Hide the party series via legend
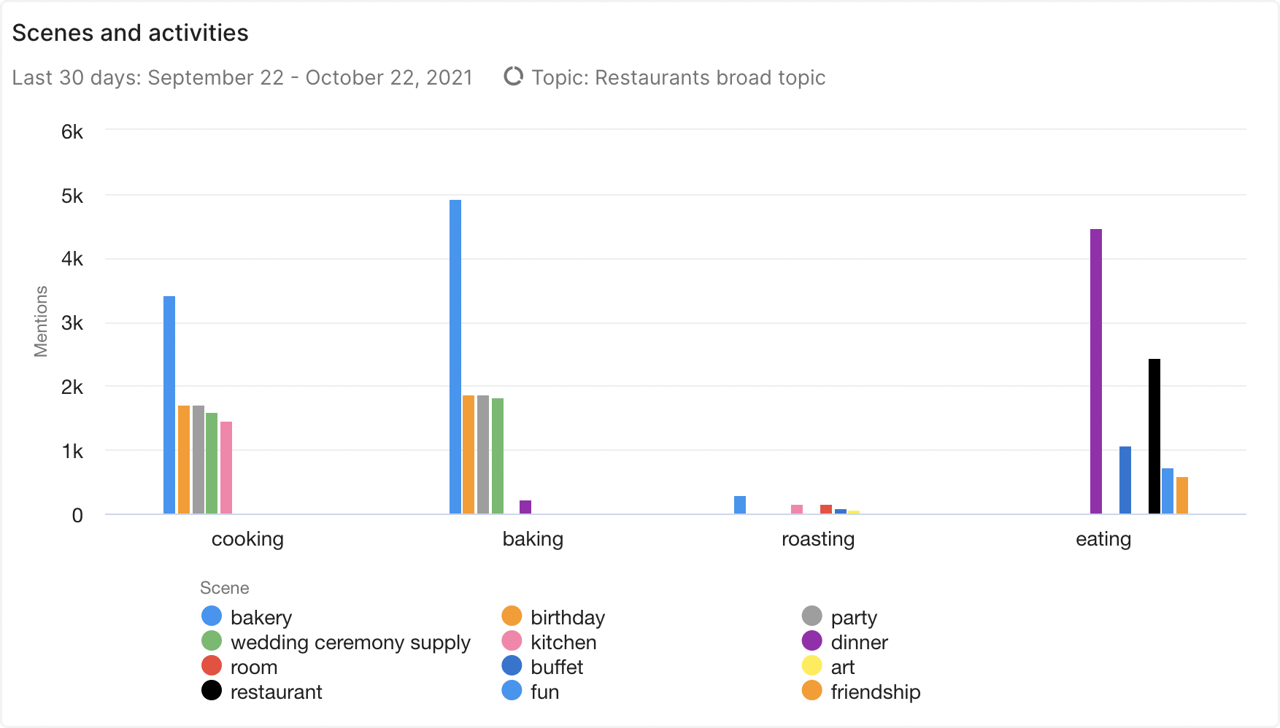This screenshot has width=1280, height=728. pyautogui.click(x=812, y=617)
